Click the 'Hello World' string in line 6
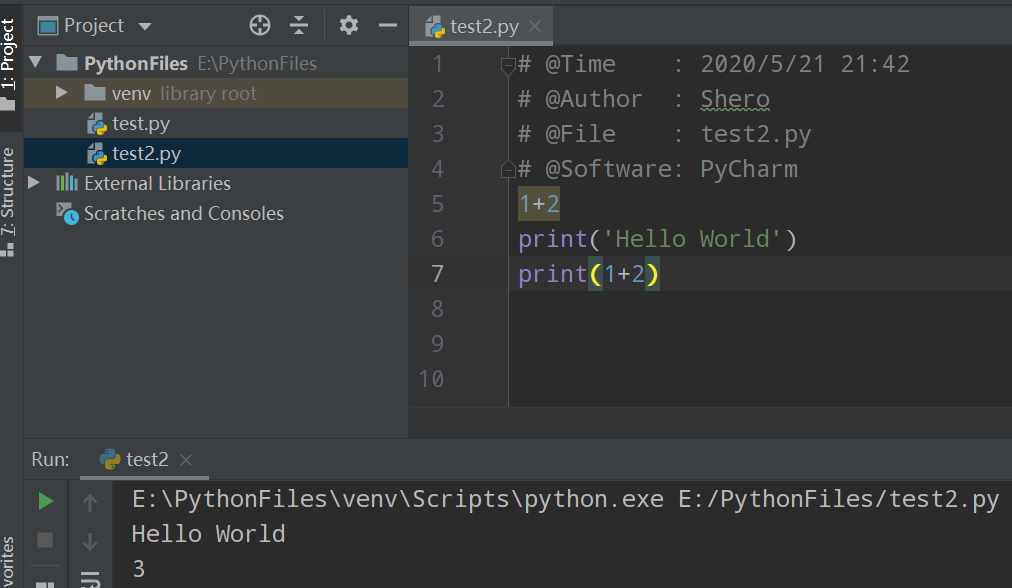1012x588 pixels. click(x=692, y=239)
